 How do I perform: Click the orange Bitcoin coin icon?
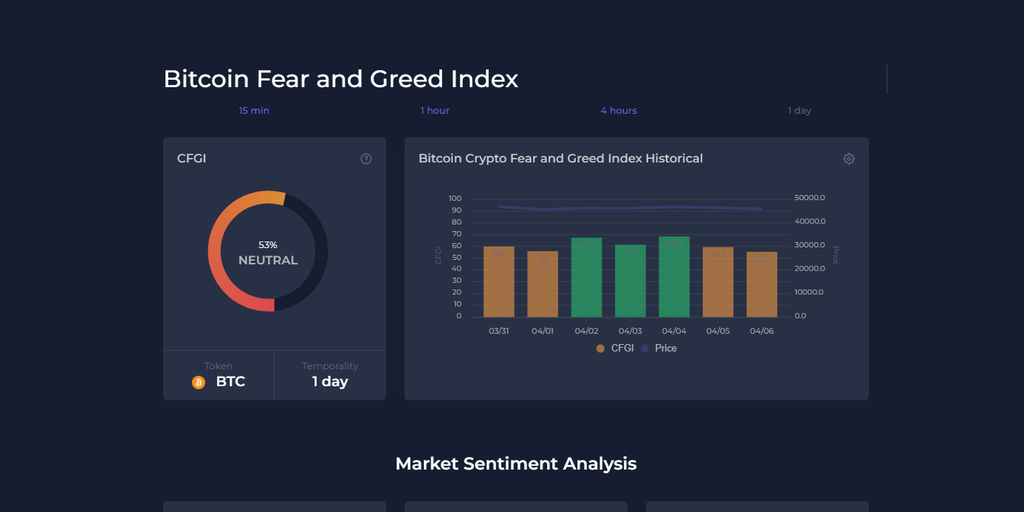(x=198, y=382)
